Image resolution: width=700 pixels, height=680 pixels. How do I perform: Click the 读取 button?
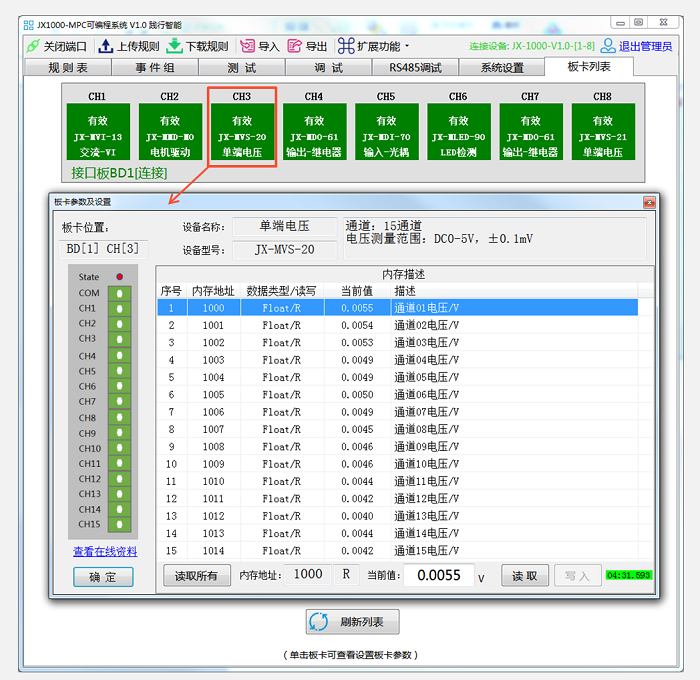[525, 576]
